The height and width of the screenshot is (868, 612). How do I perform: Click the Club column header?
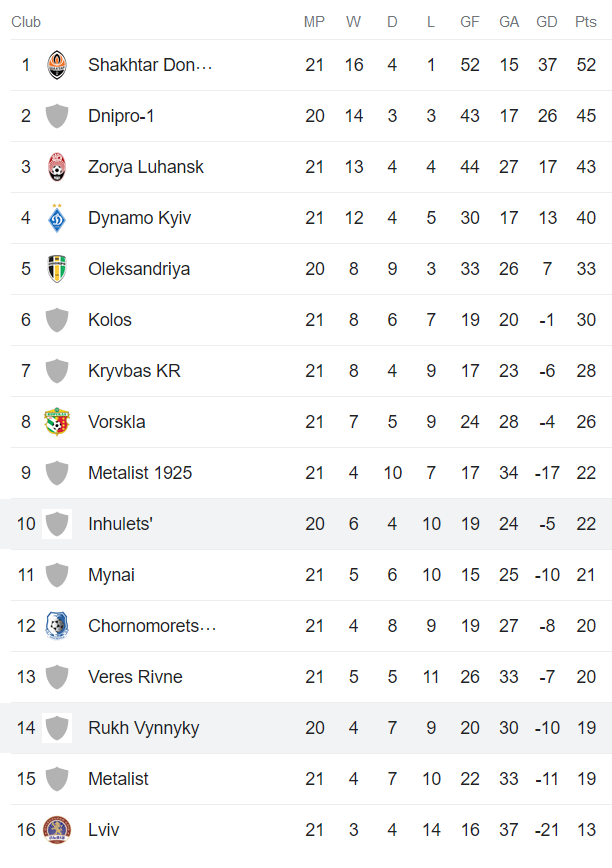click(26, 22)
